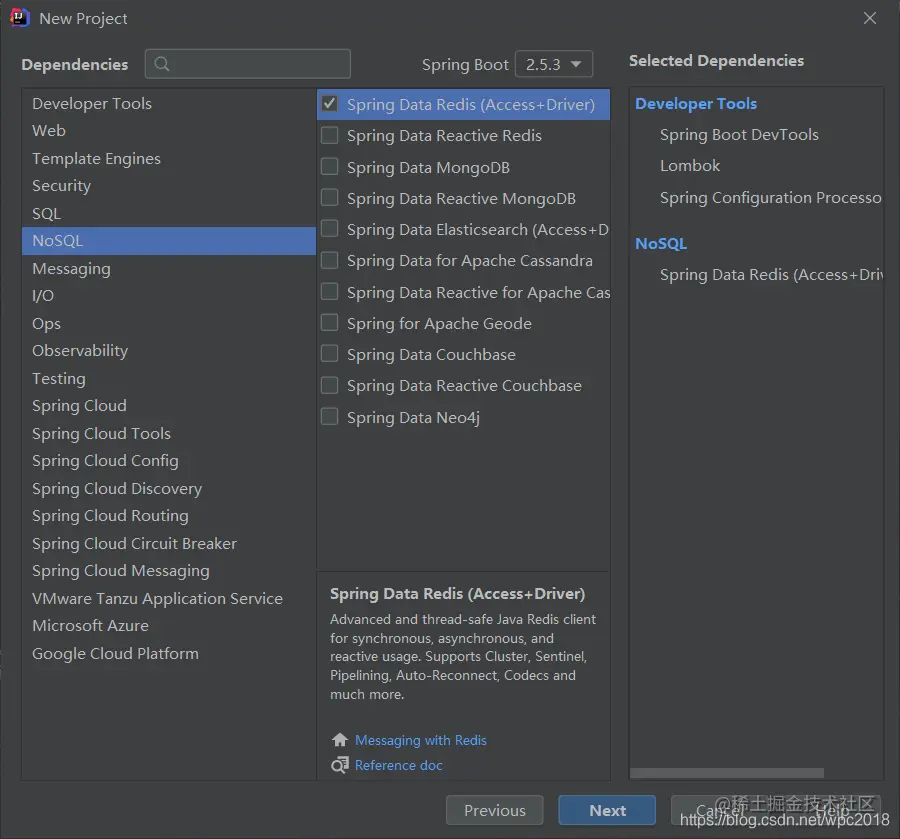Click the Selected Dependencies horizontal scrollbar
The width and height of the screenshot is (900, 839).
[x=727, y=773]
